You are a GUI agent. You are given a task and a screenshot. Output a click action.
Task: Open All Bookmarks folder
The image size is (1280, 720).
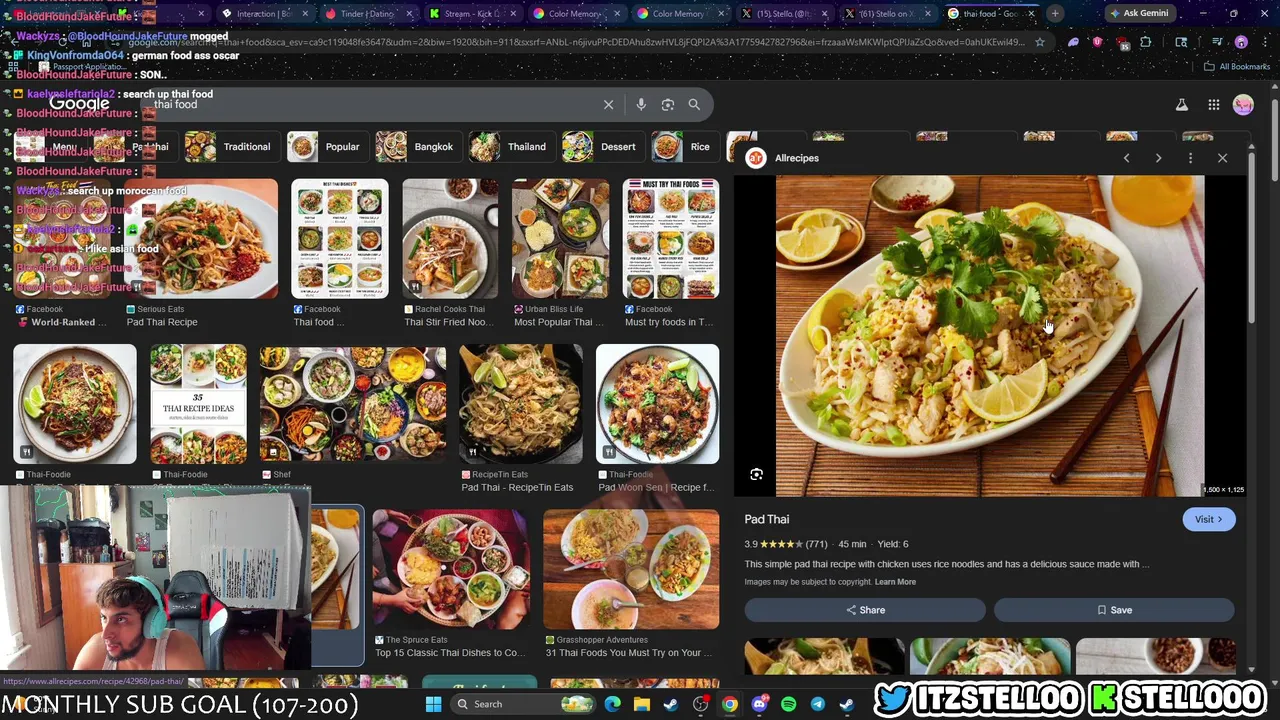tap(1237, 67)
